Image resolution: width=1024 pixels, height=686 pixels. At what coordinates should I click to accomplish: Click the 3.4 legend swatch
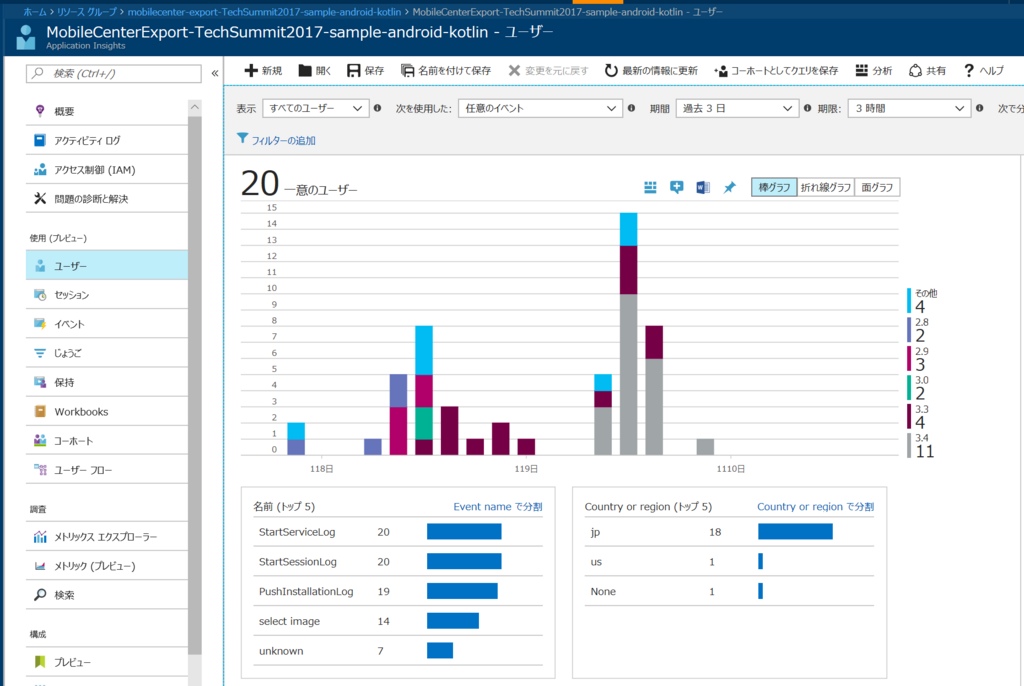[909, 446]
